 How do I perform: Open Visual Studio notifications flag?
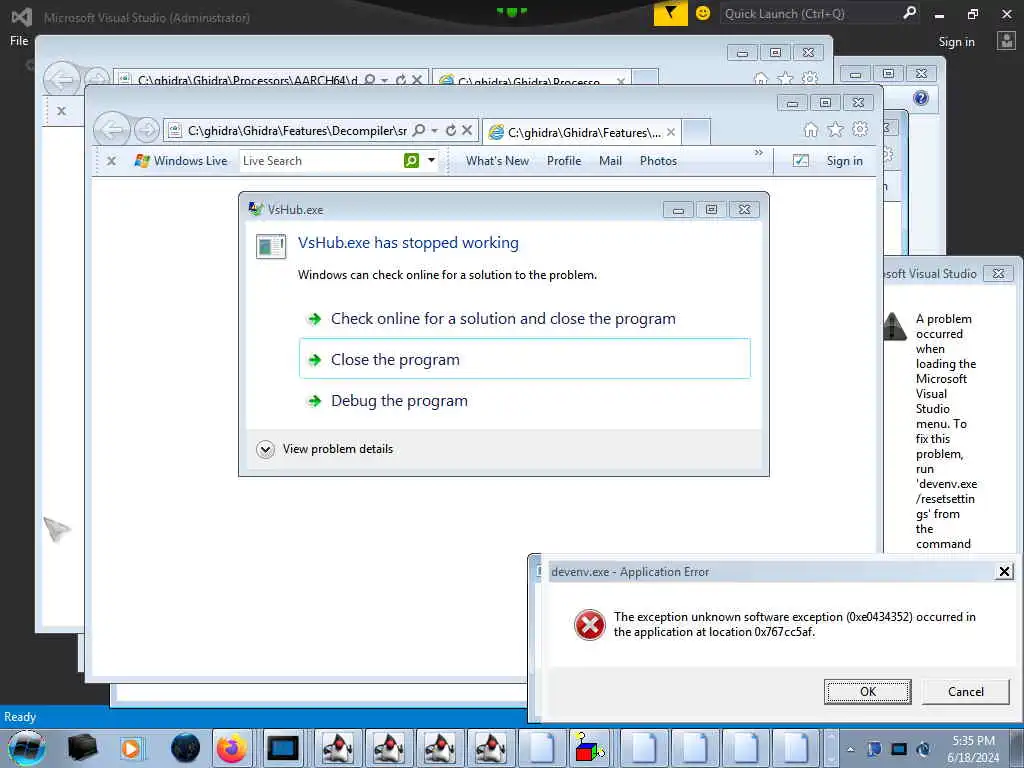click(671, 13)
